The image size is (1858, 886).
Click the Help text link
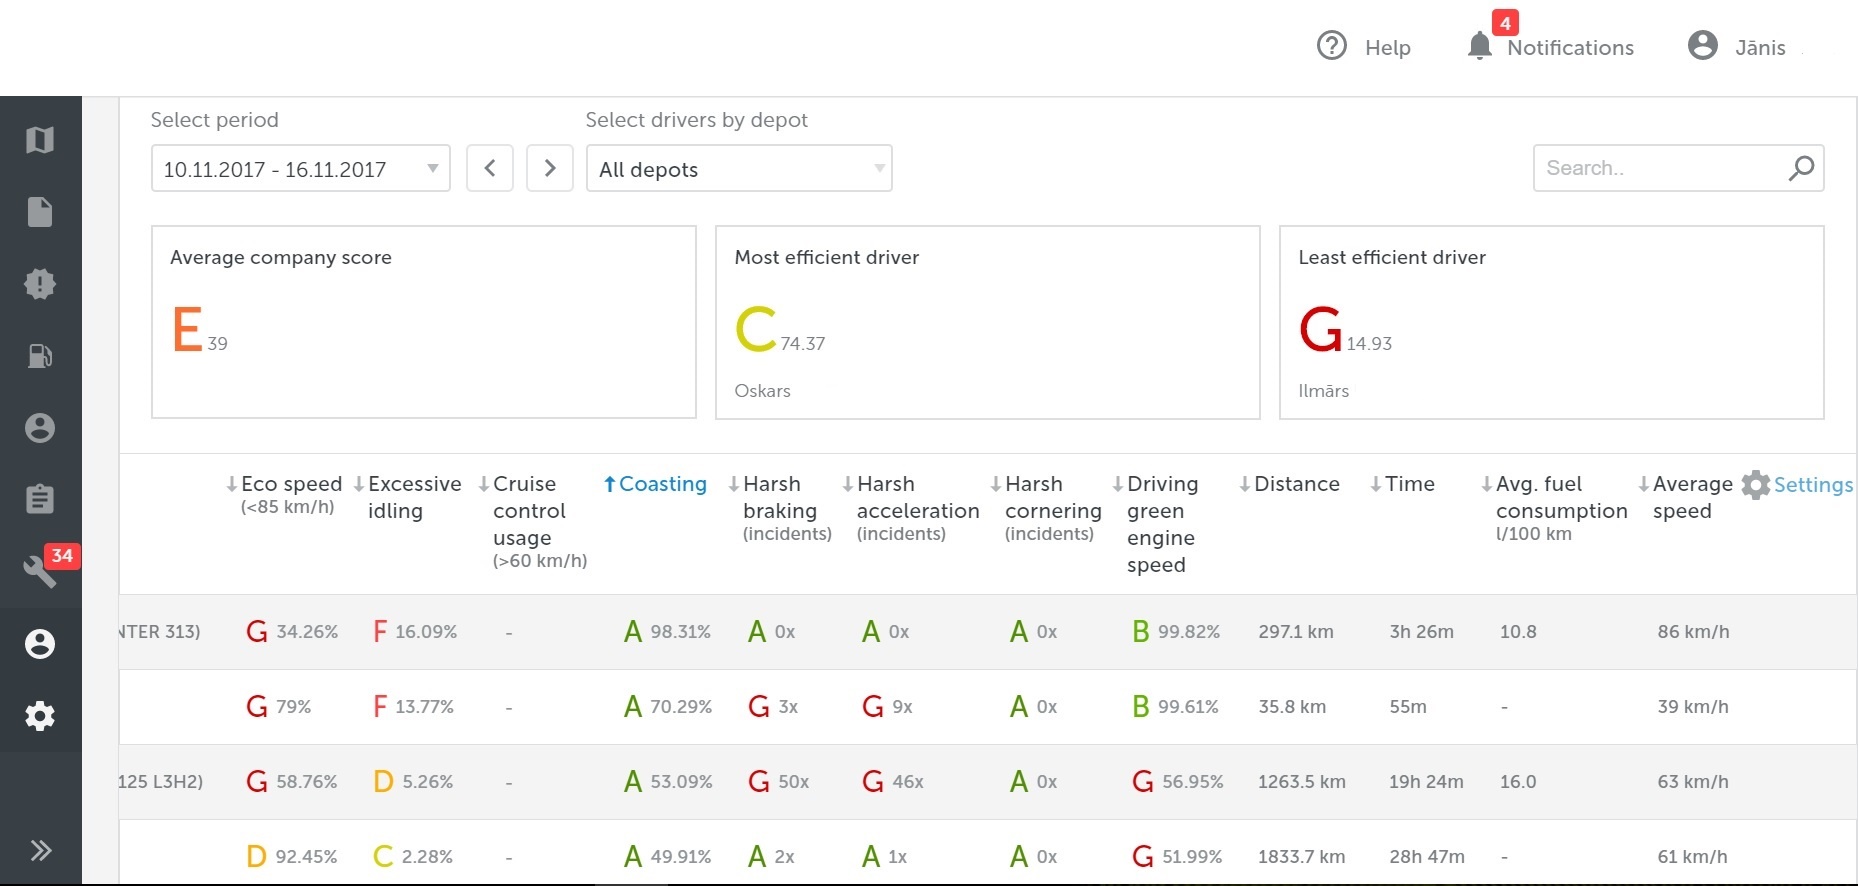pos(1388,47)
